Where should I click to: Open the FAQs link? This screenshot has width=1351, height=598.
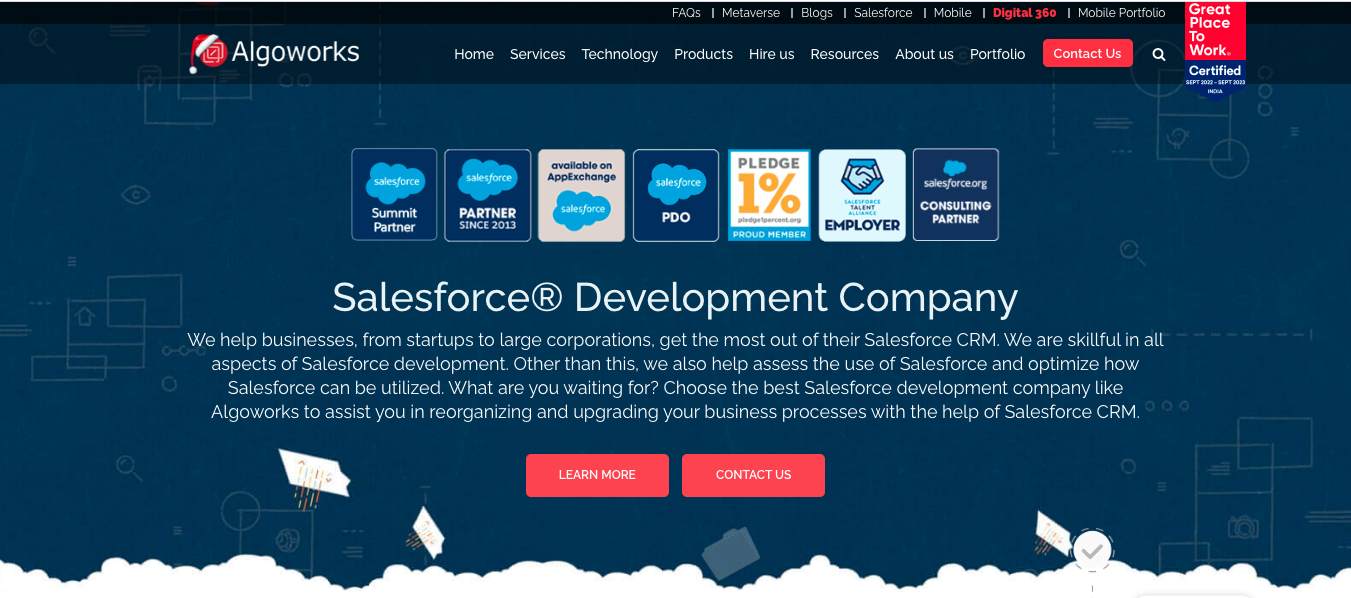coord(686,13)
